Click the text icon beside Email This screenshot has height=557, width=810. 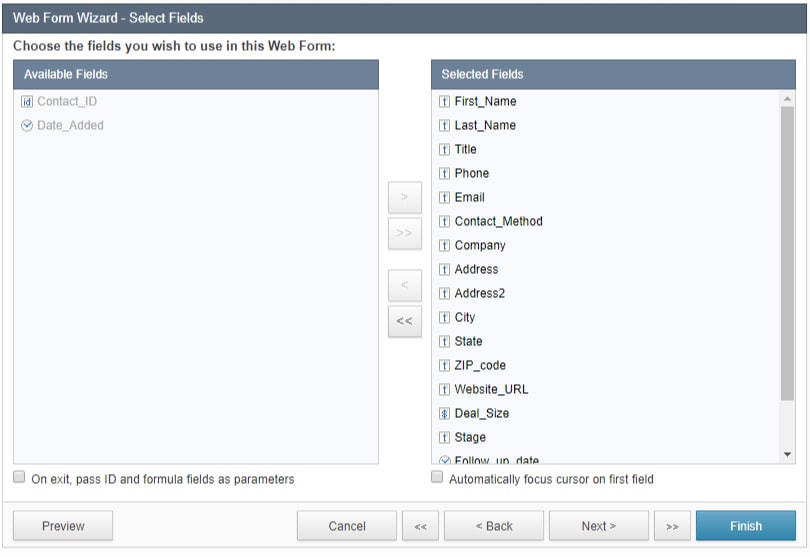click(x=445, y=198)
